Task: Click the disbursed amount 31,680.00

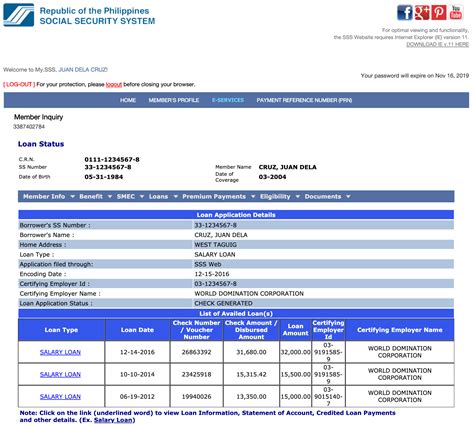Action: click(251, 352)
